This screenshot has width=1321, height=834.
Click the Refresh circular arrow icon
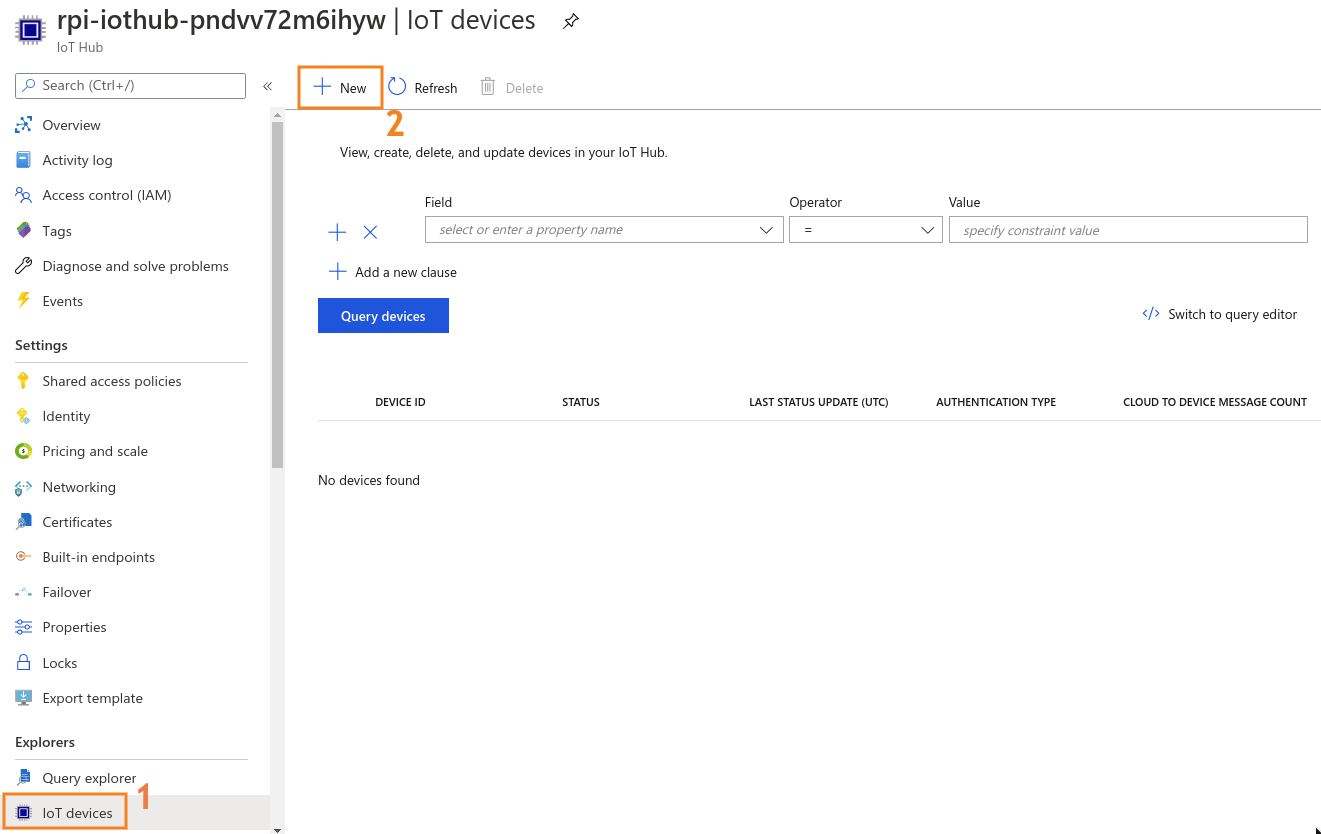coord(397,87)
